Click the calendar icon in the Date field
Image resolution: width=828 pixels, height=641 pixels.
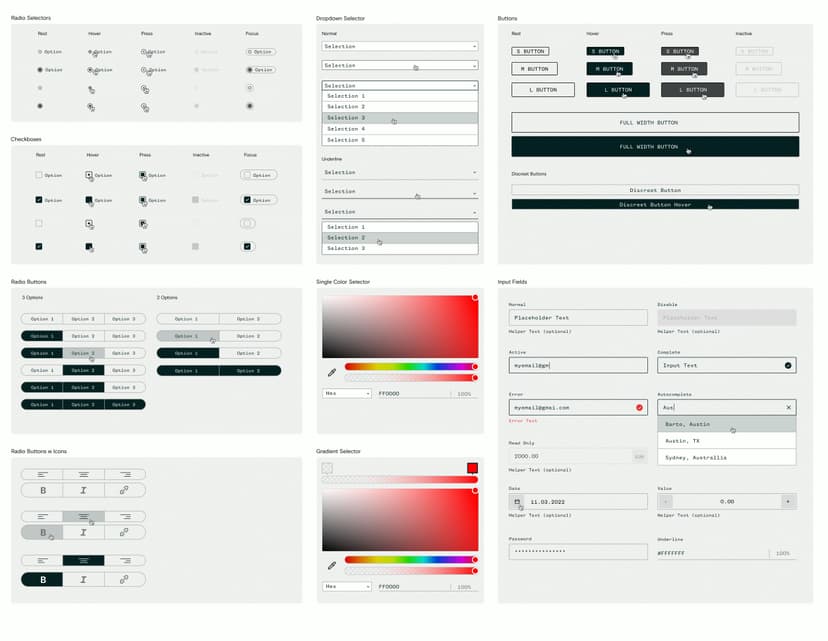coord(517,499)
